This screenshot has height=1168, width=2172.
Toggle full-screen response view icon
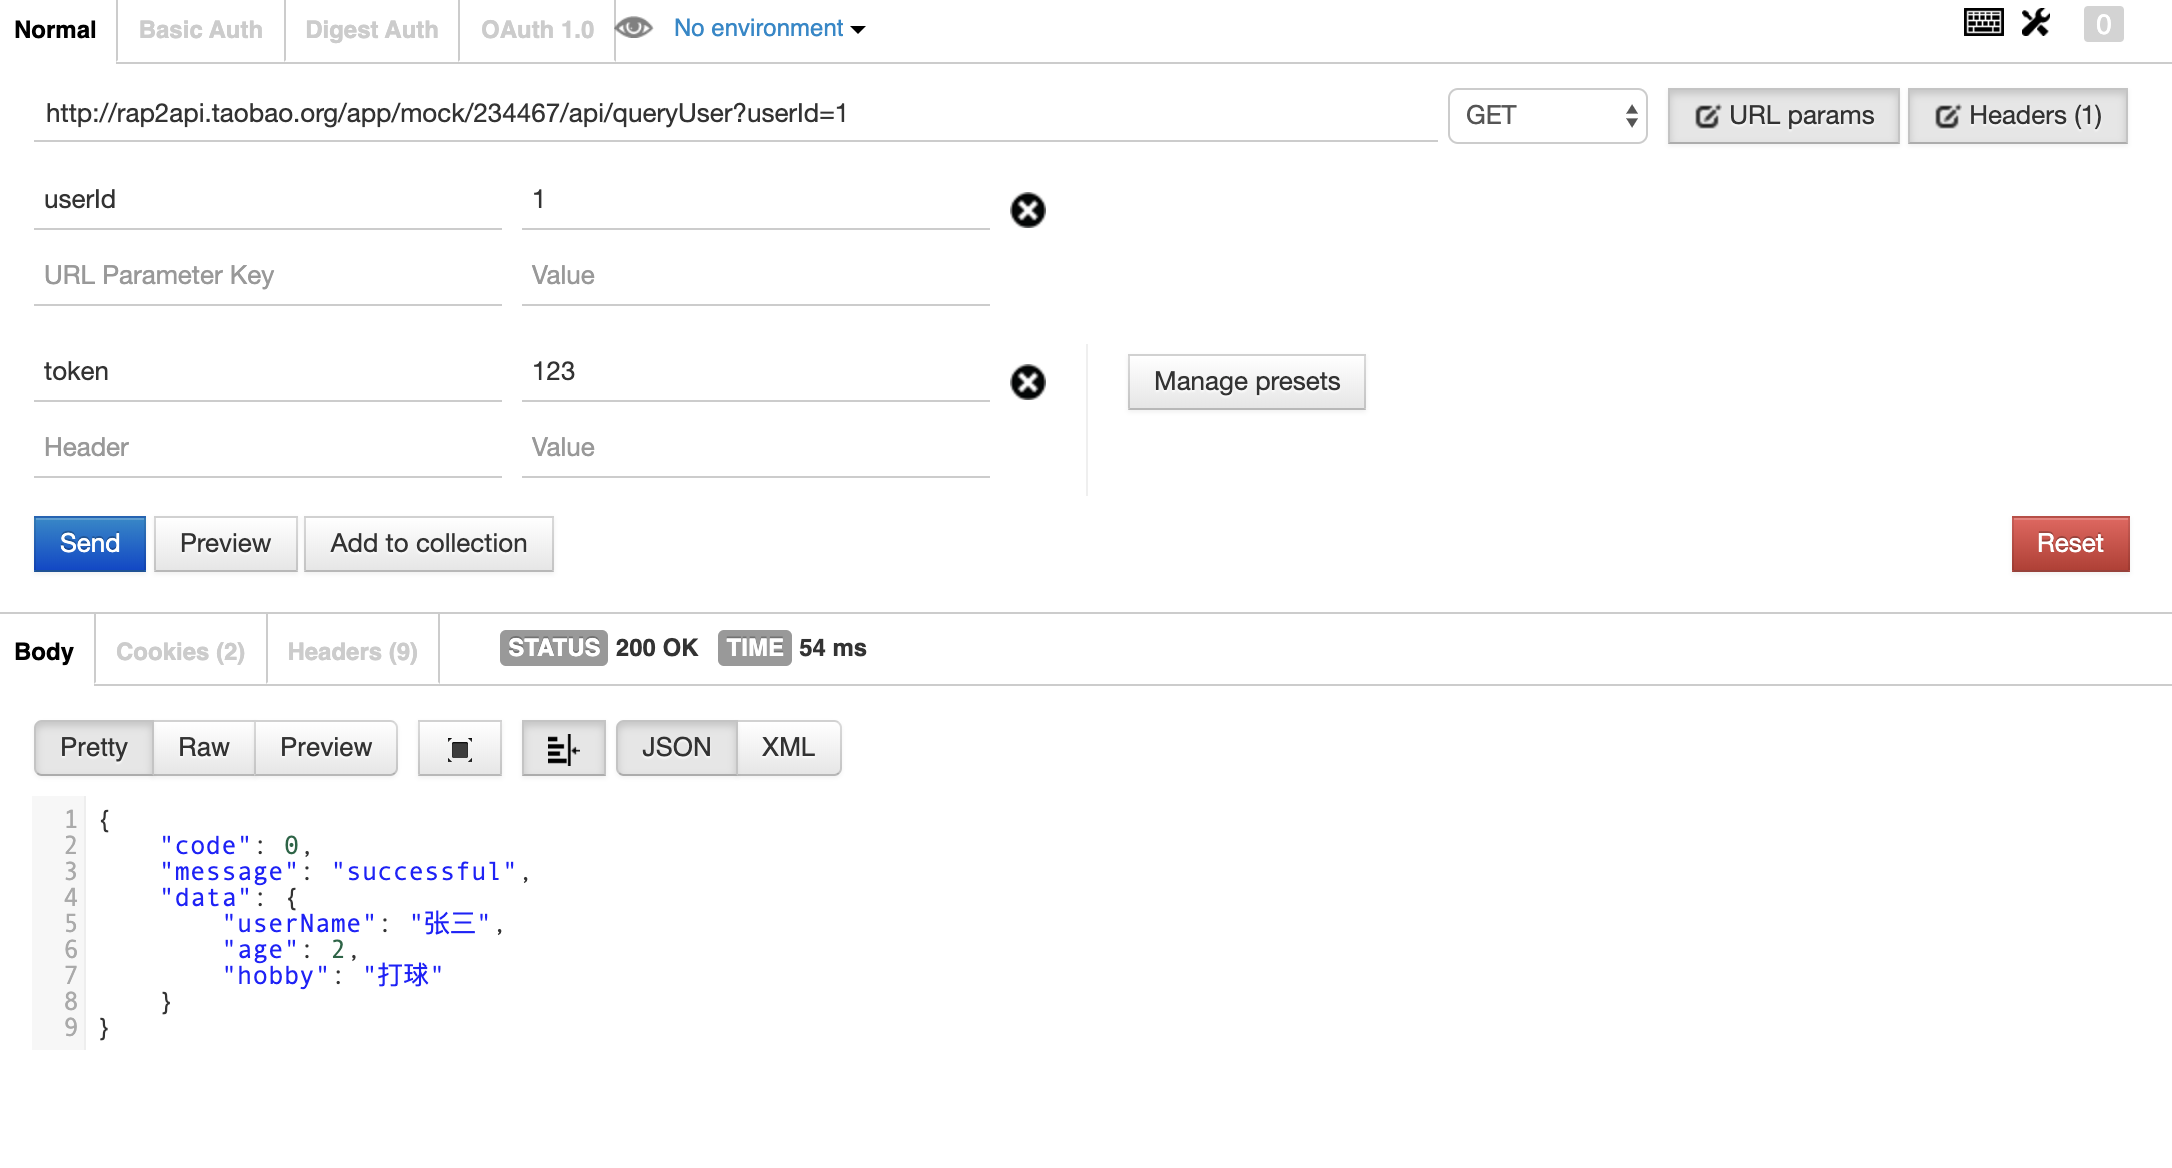[460, 748]
